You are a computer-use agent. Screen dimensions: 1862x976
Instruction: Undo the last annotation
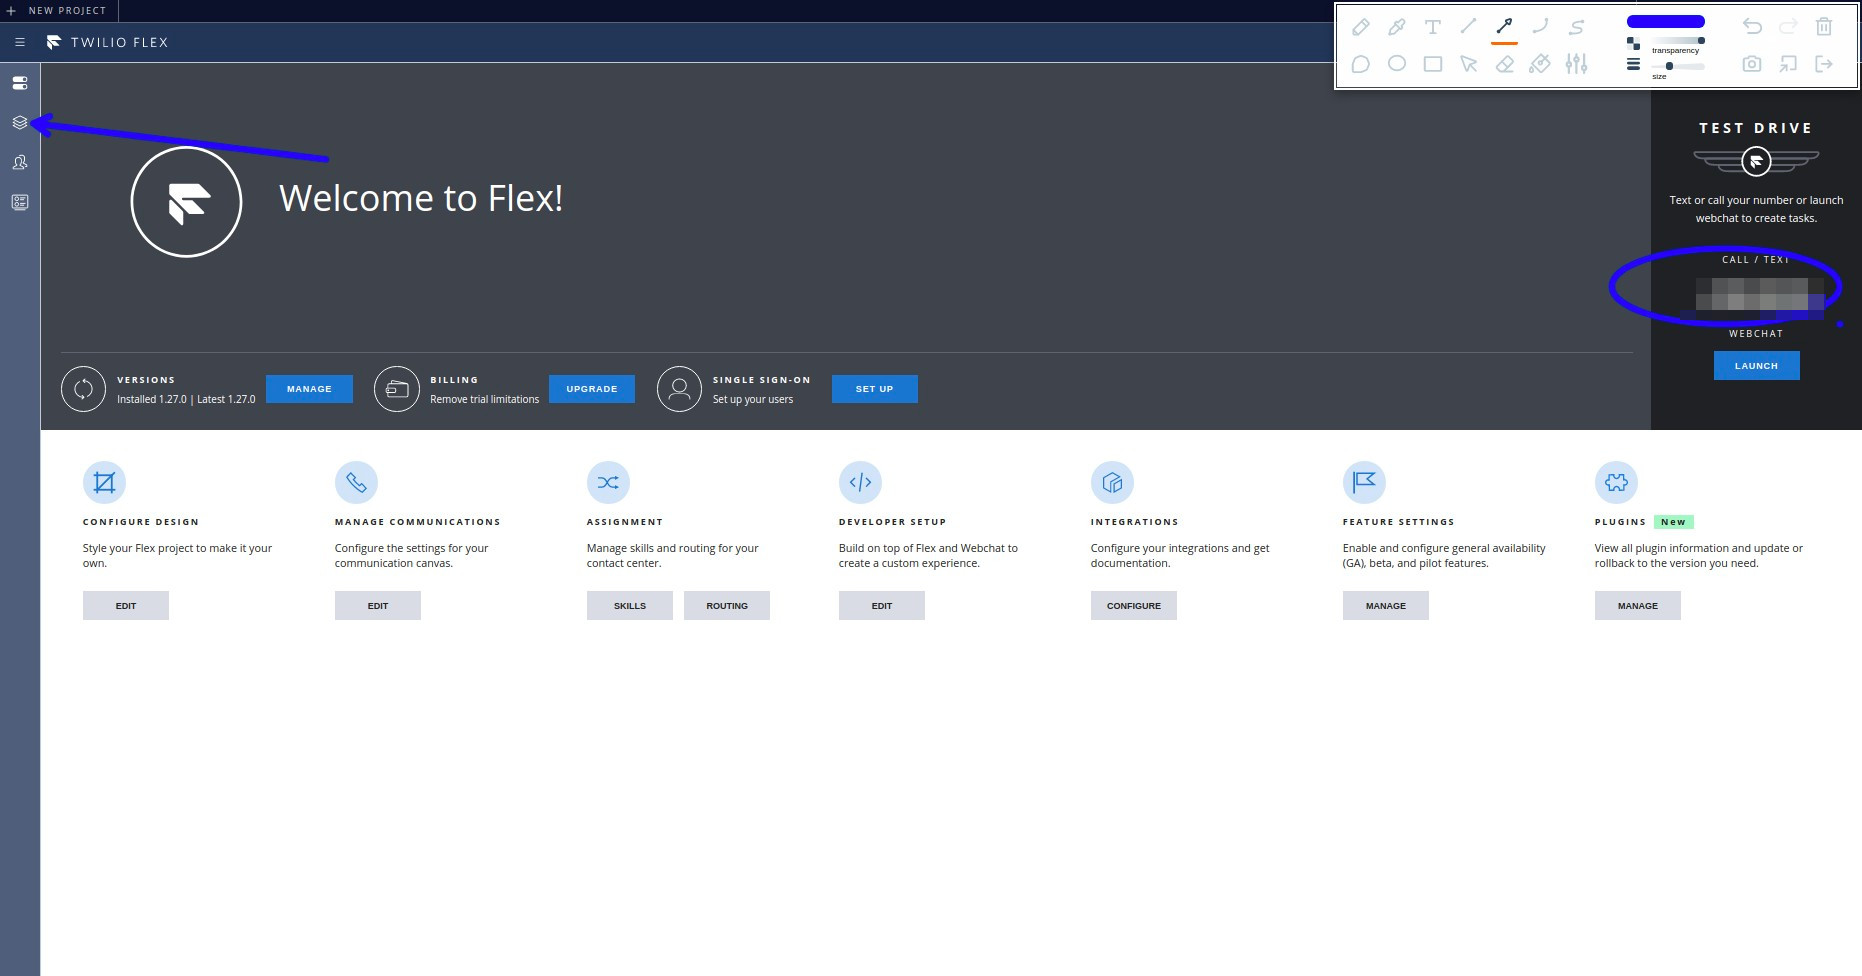[x=1752, y=27]
